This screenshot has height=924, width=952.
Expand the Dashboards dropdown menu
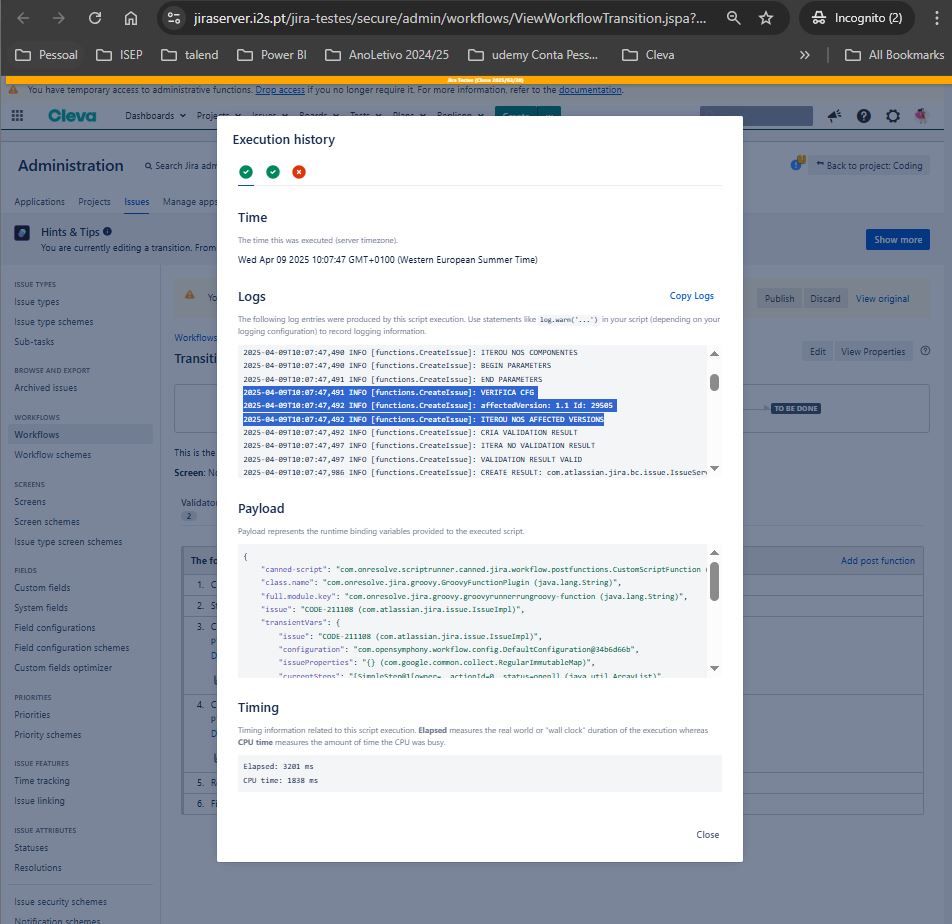155,116
